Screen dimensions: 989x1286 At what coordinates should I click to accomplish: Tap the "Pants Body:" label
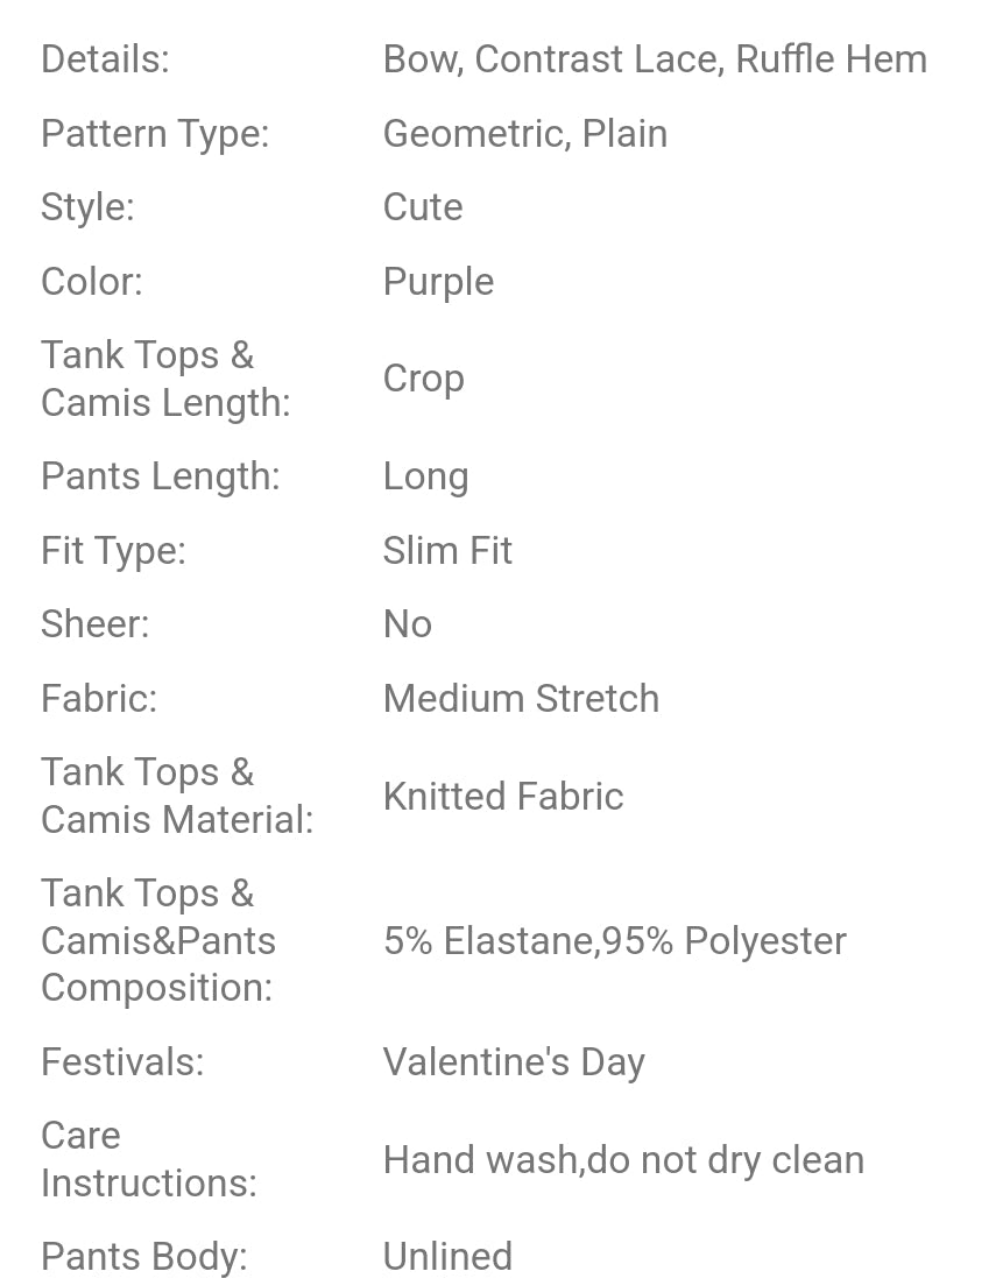[x=144, y=1256]
